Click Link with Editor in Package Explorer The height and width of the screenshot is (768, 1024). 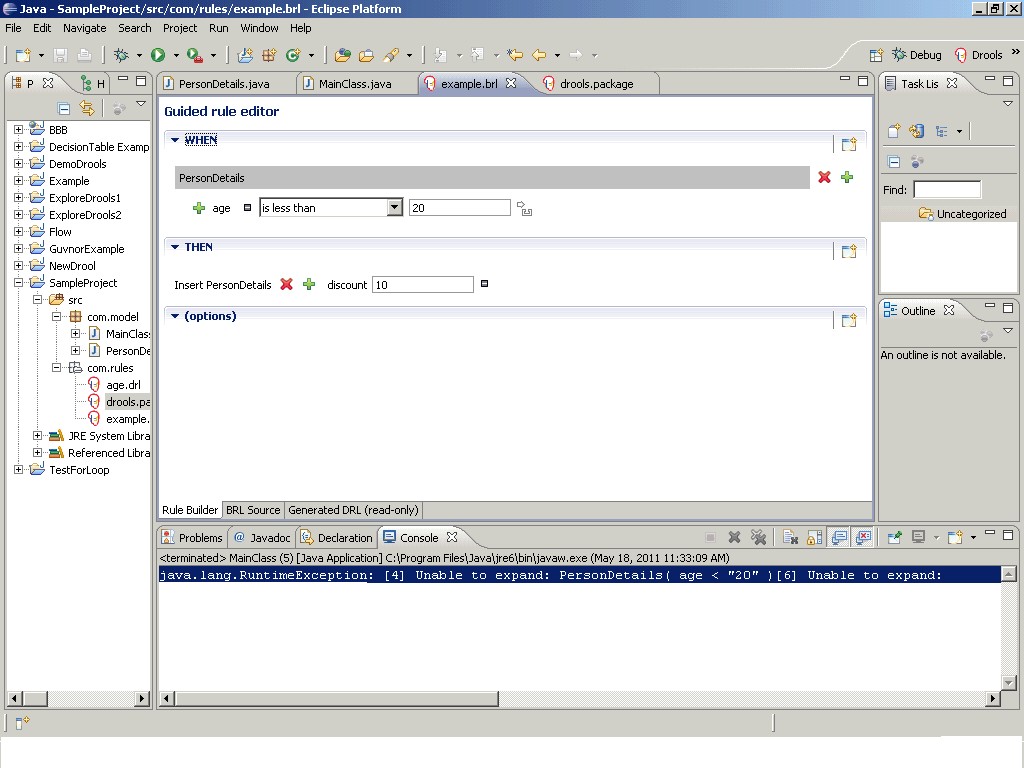click(87, 108)
